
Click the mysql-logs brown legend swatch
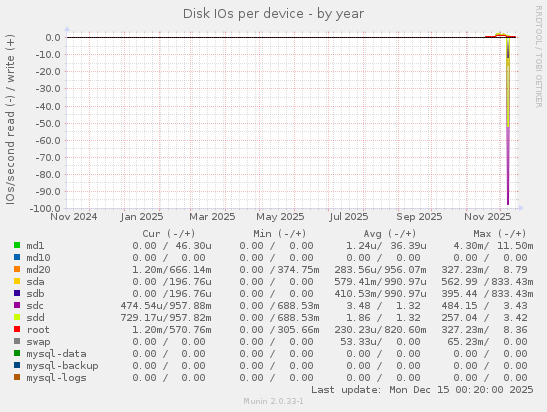coord(17,377)
